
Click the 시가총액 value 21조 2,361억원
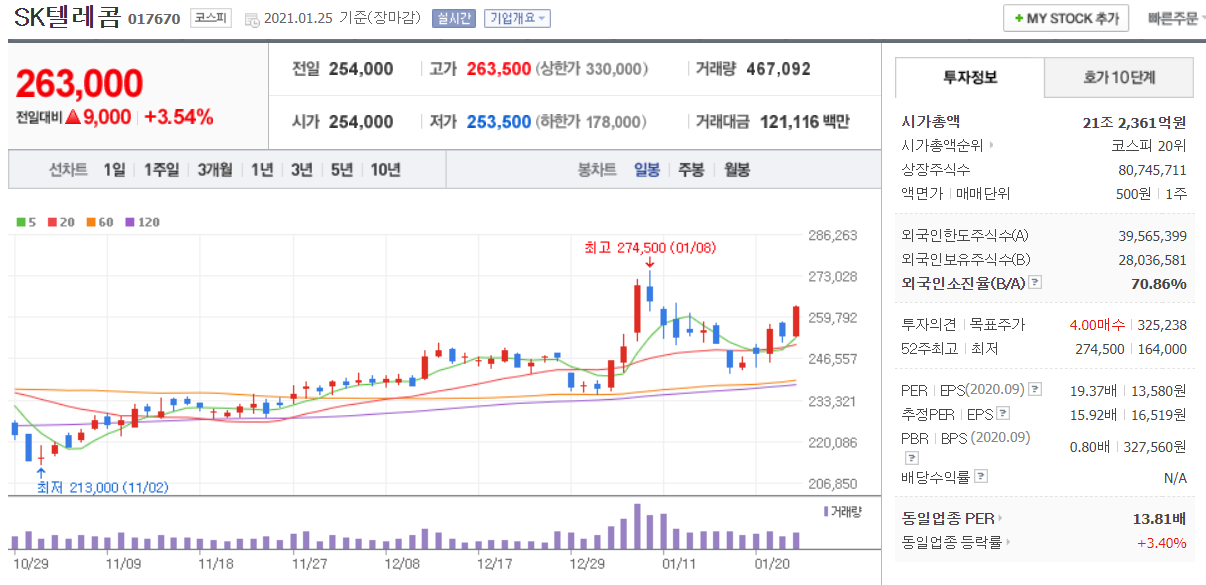click(1134, 122)
